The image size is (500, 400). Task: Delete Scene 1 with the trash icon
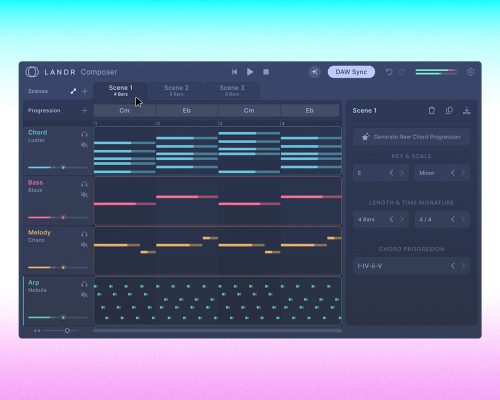coord(431,110)
